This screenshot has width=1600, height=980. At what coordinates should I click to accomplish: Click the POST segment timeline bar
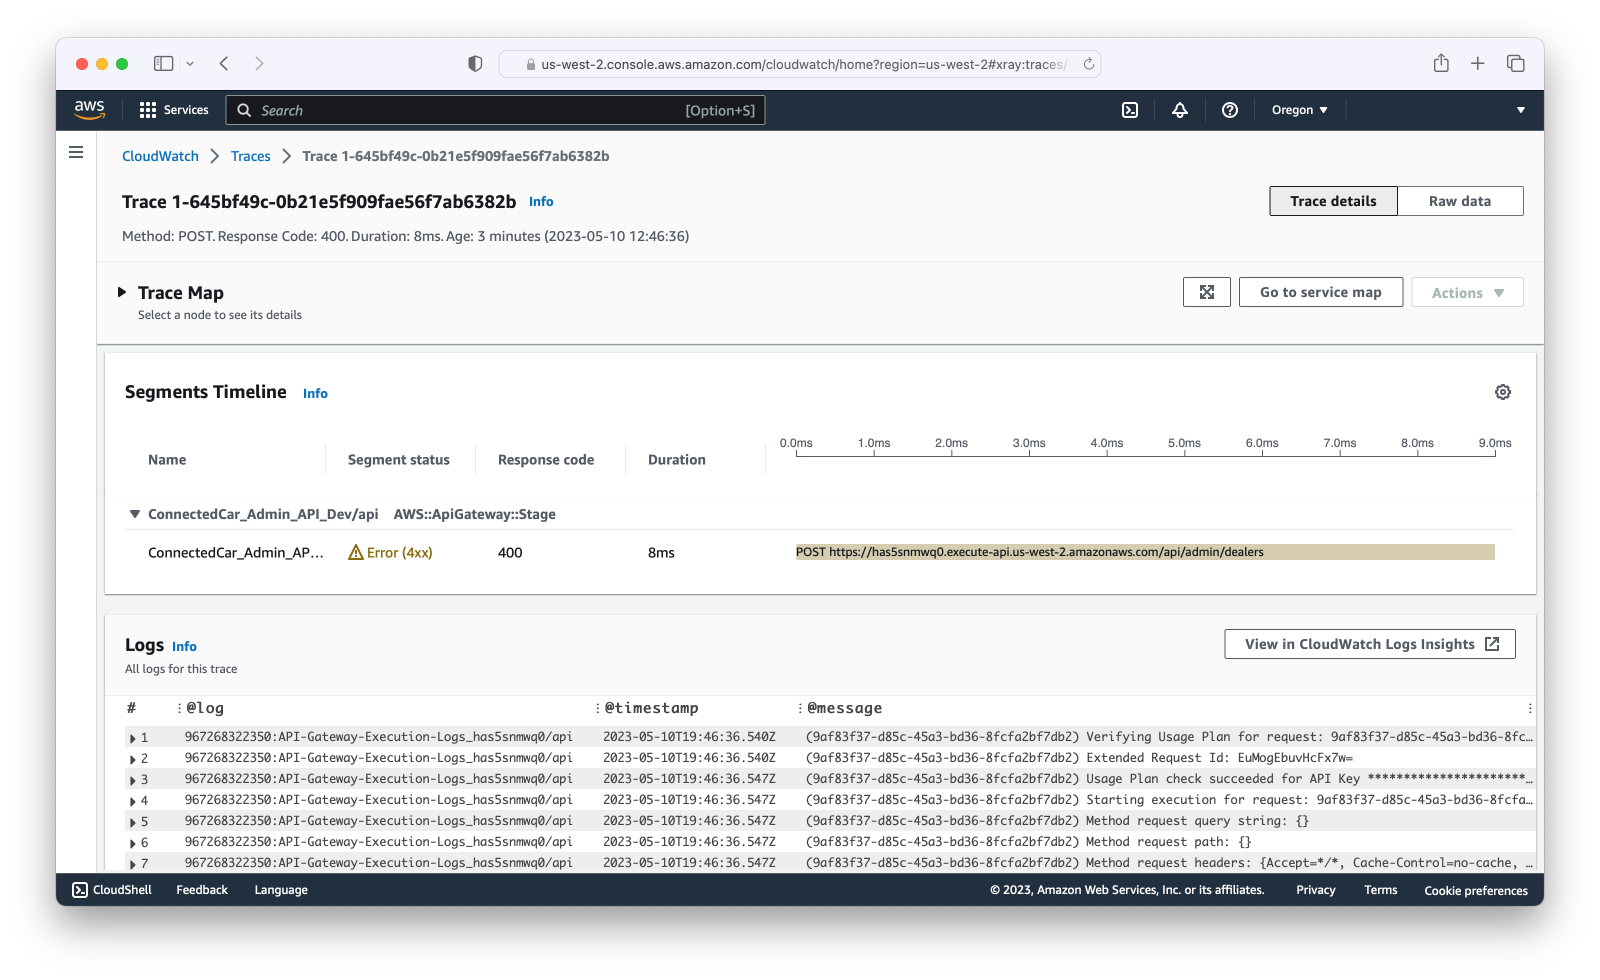click(1145, 552)
